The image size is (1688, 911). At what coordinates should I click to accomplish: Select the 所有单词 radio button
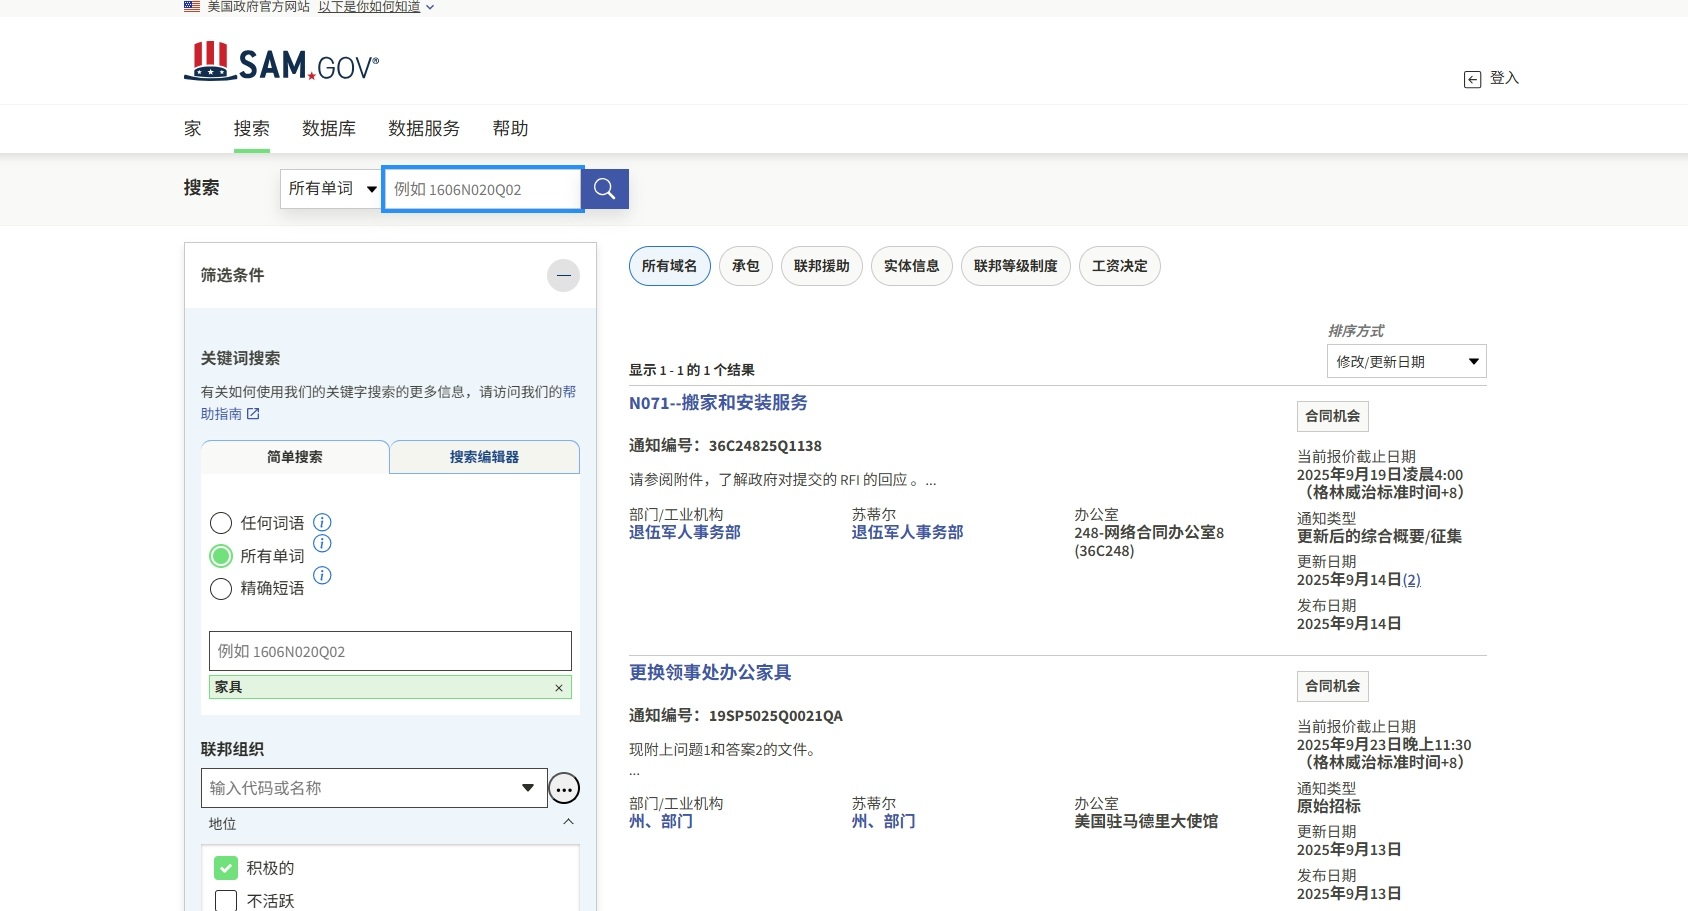221,556
